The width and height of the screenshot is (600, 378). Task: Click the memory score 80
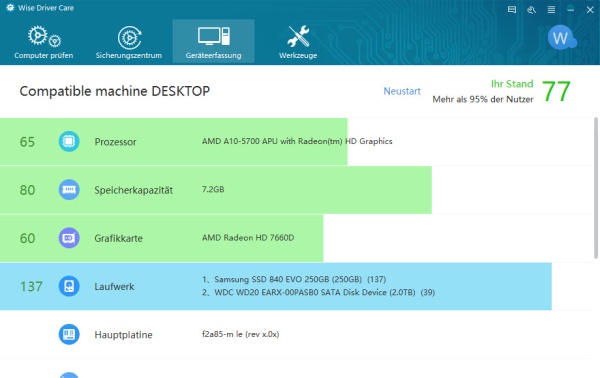pyautogui.click(x=27, y=190)
